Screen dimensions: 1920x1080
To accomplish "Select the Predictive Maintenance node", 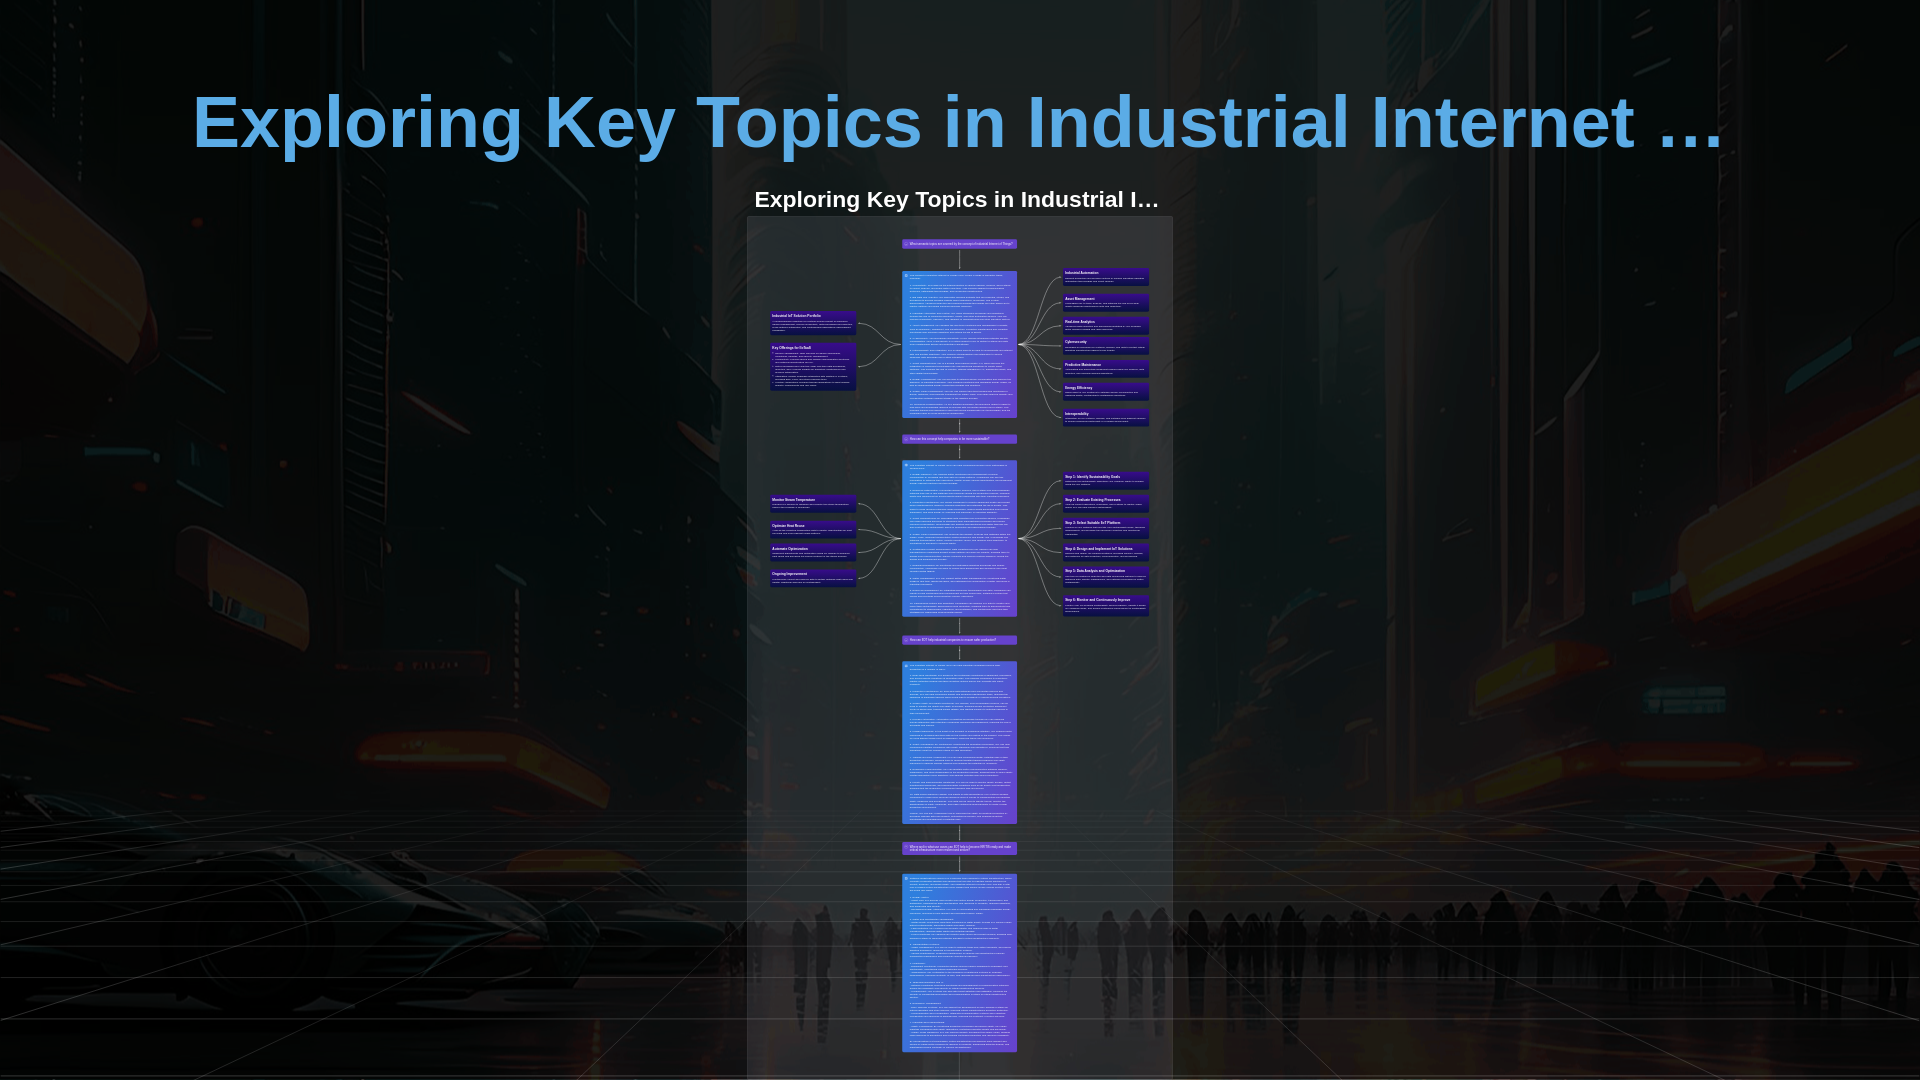I will [1105, 366].
